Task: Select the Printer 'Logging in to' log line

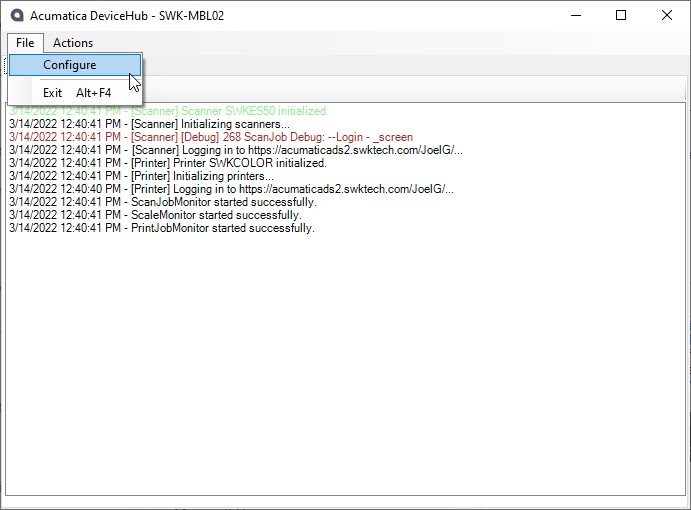Action: point(231,189)
